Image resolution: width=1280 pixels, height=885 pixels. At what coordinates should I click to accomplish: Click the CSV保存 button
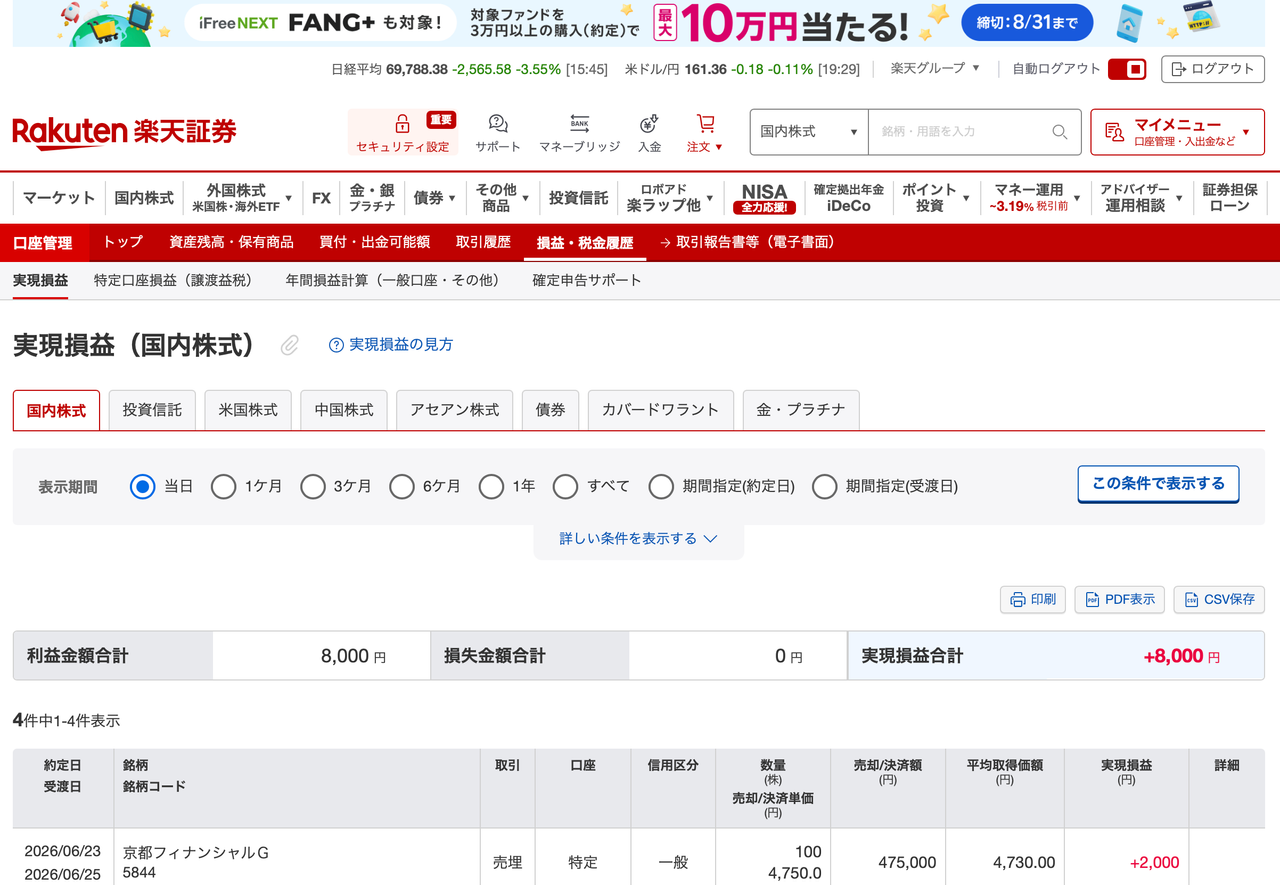pos(1219,599)
